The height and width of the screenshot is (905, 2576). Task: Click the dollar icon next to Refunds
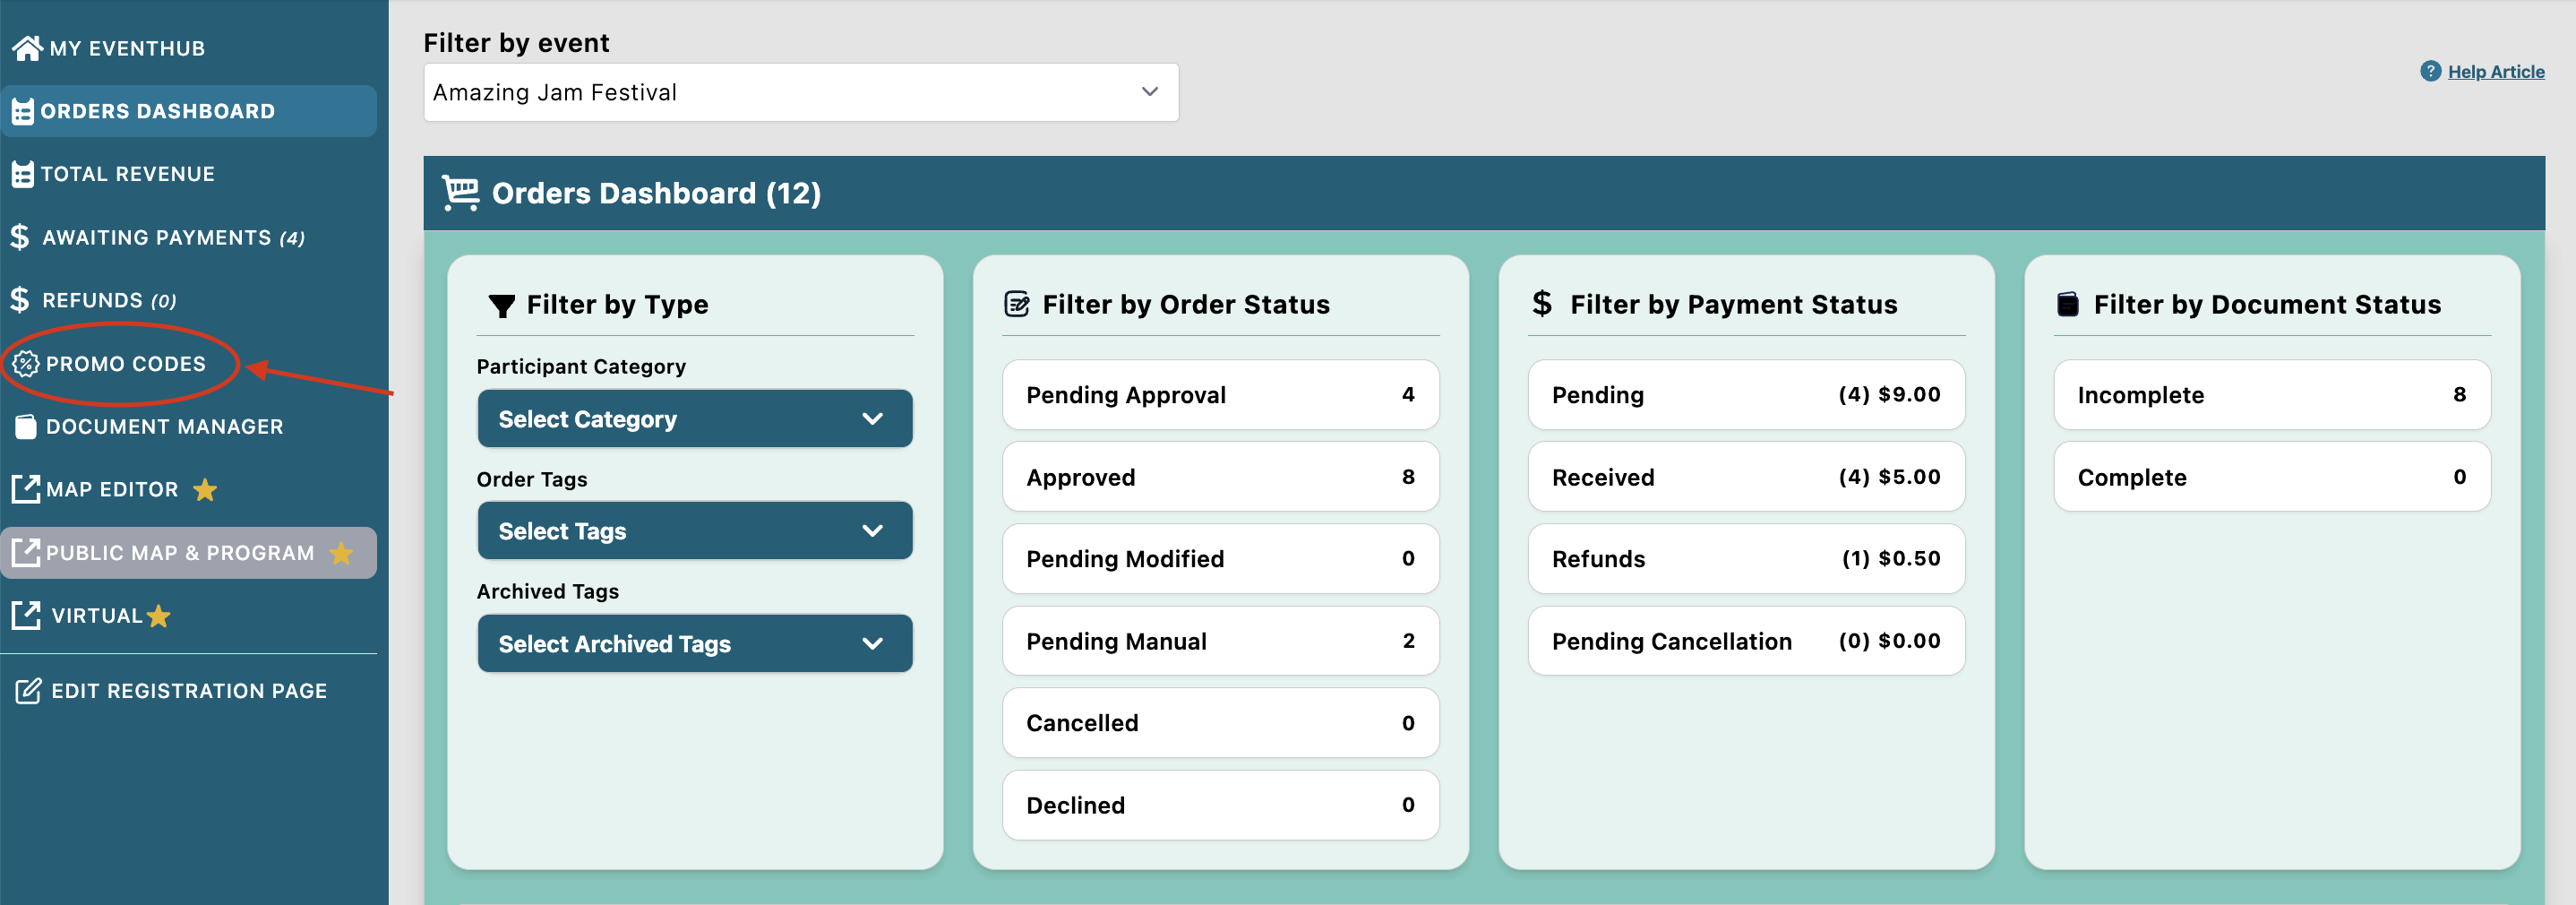pyautogui.click(x=20, y=300)
